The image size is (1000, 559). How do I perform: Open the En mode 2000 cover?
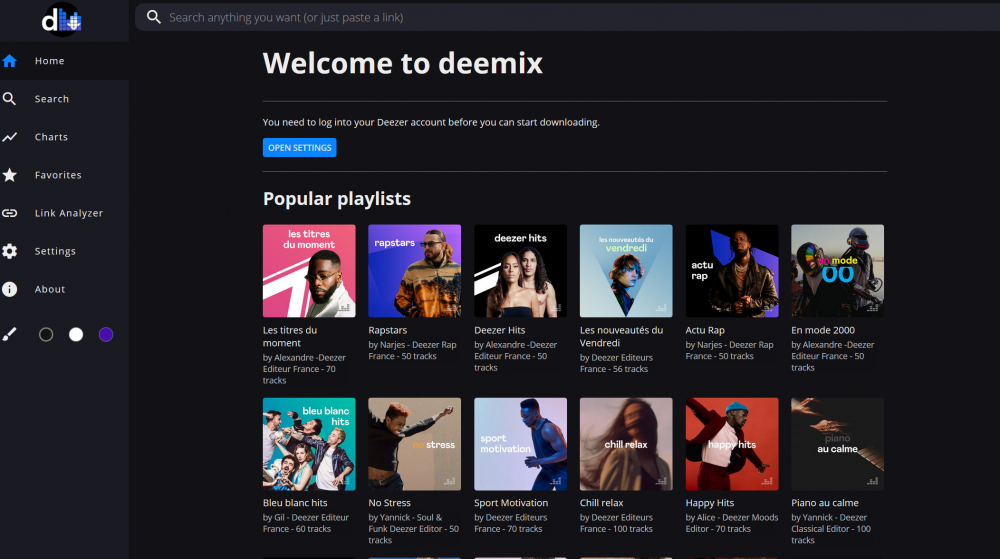[837, 271]
